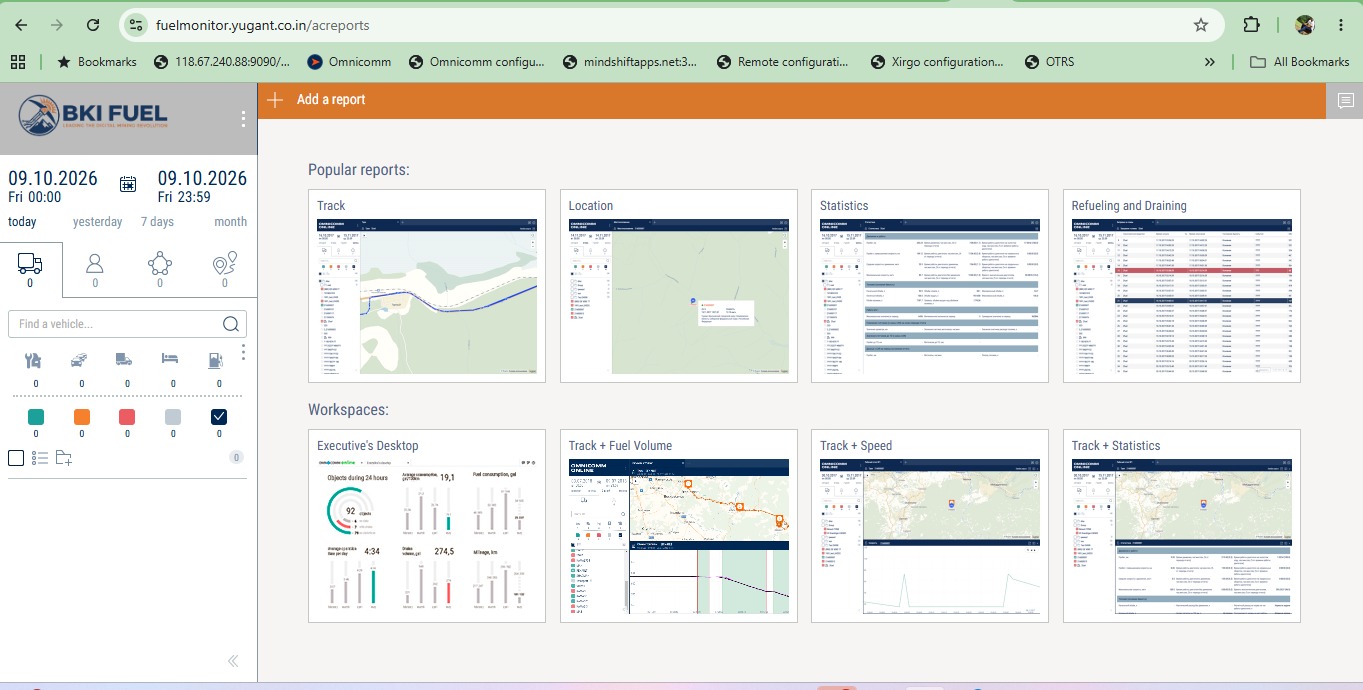The width and height of the screenshot is (1363, 690).
Task: Click the BKI FUEL logo
Action: click(x=94, y=115)
